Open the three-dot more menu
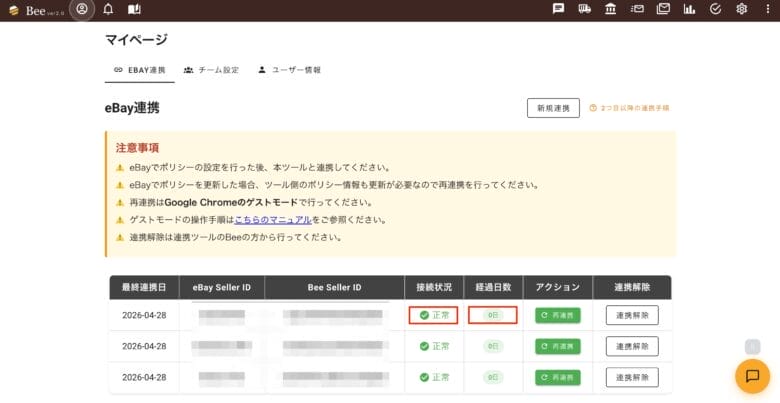This screenshot has width=780, height=403. (x=768, y=9)
